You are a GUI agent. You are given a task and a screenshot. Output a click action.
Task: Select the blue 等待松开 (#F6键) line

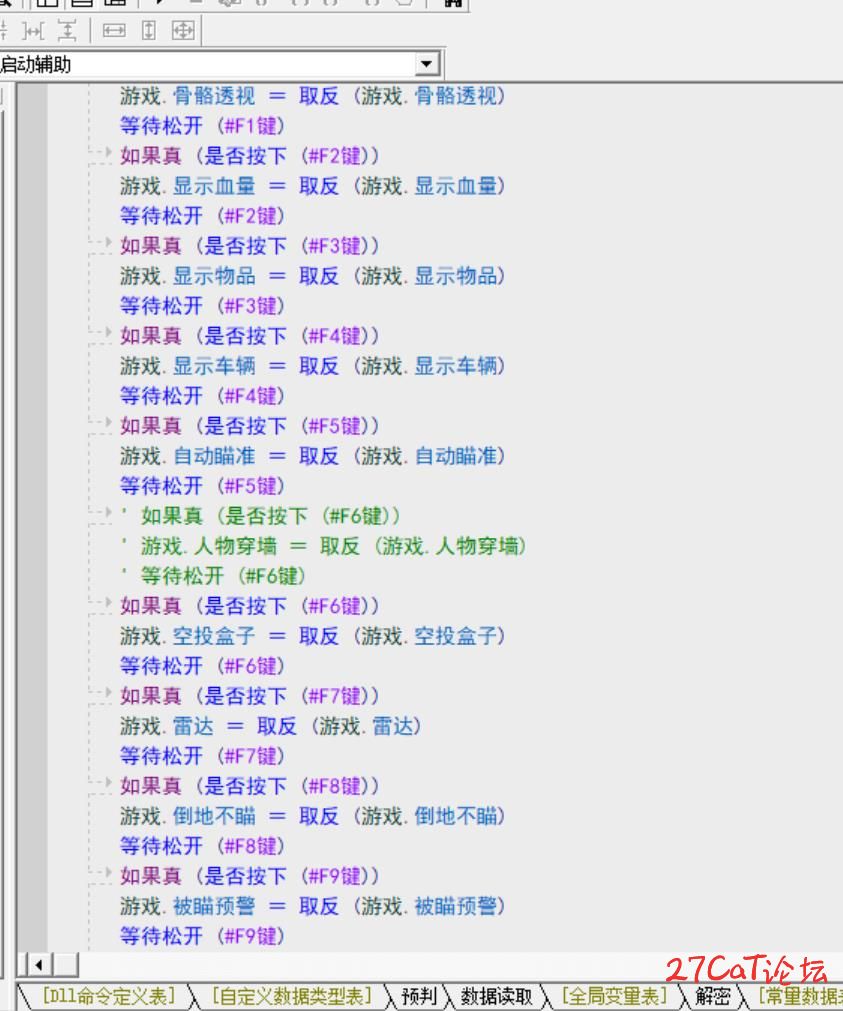pos(202,666)
